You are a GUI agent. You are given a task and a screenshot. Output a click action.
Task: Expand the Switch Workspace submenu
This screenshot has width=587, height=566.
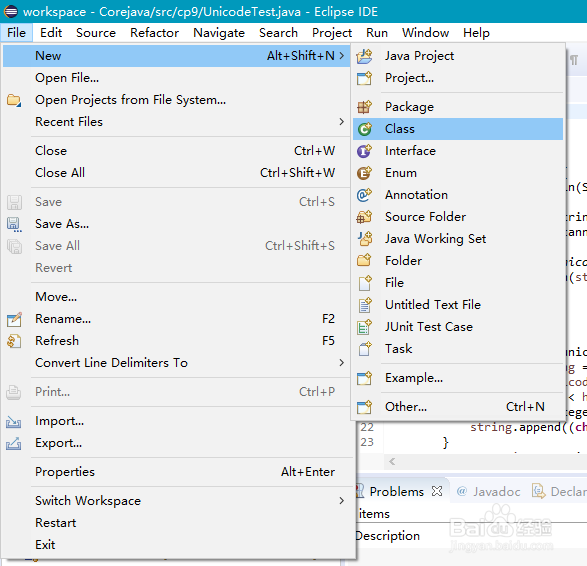pos(341,500)
